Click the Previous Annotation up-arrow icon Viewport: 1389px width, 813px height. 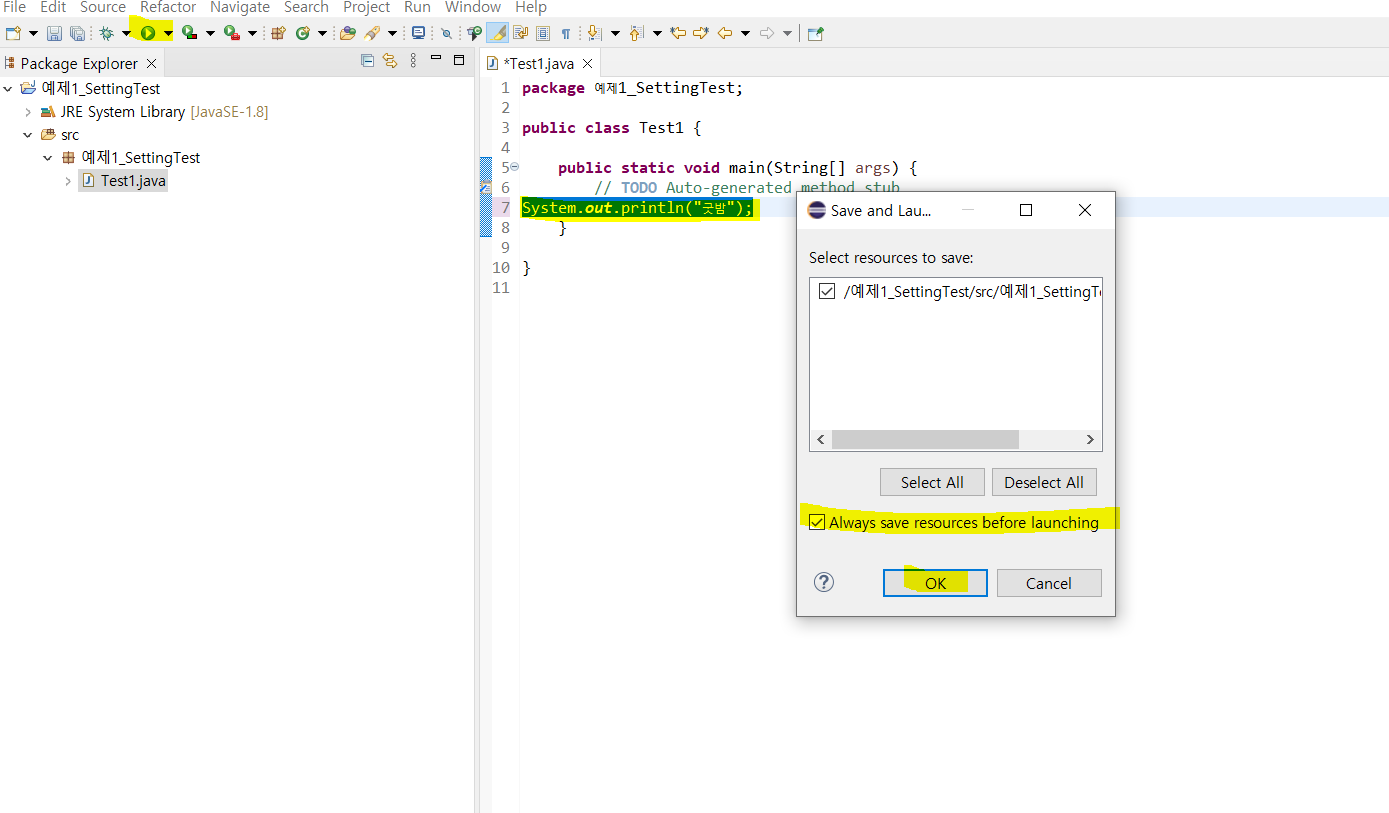[x=637, y=33]
